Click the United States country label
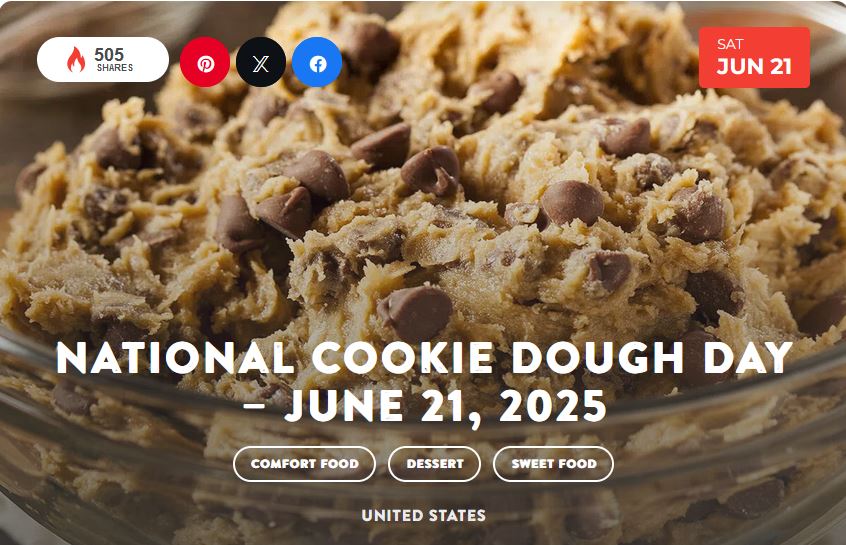846x545 pixels. pyautogui.click(x=424, y=515)
